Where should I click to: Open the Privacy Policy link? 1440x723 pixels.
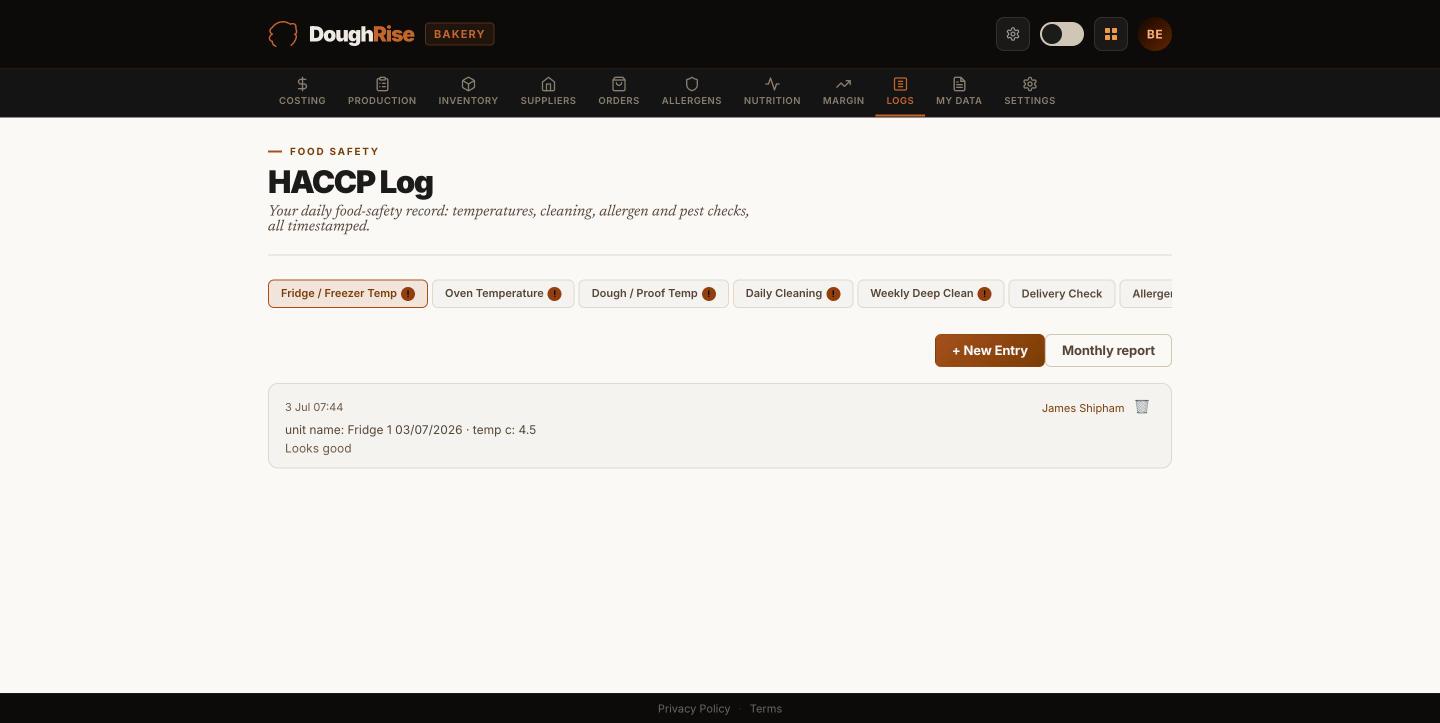click(694, 709)
